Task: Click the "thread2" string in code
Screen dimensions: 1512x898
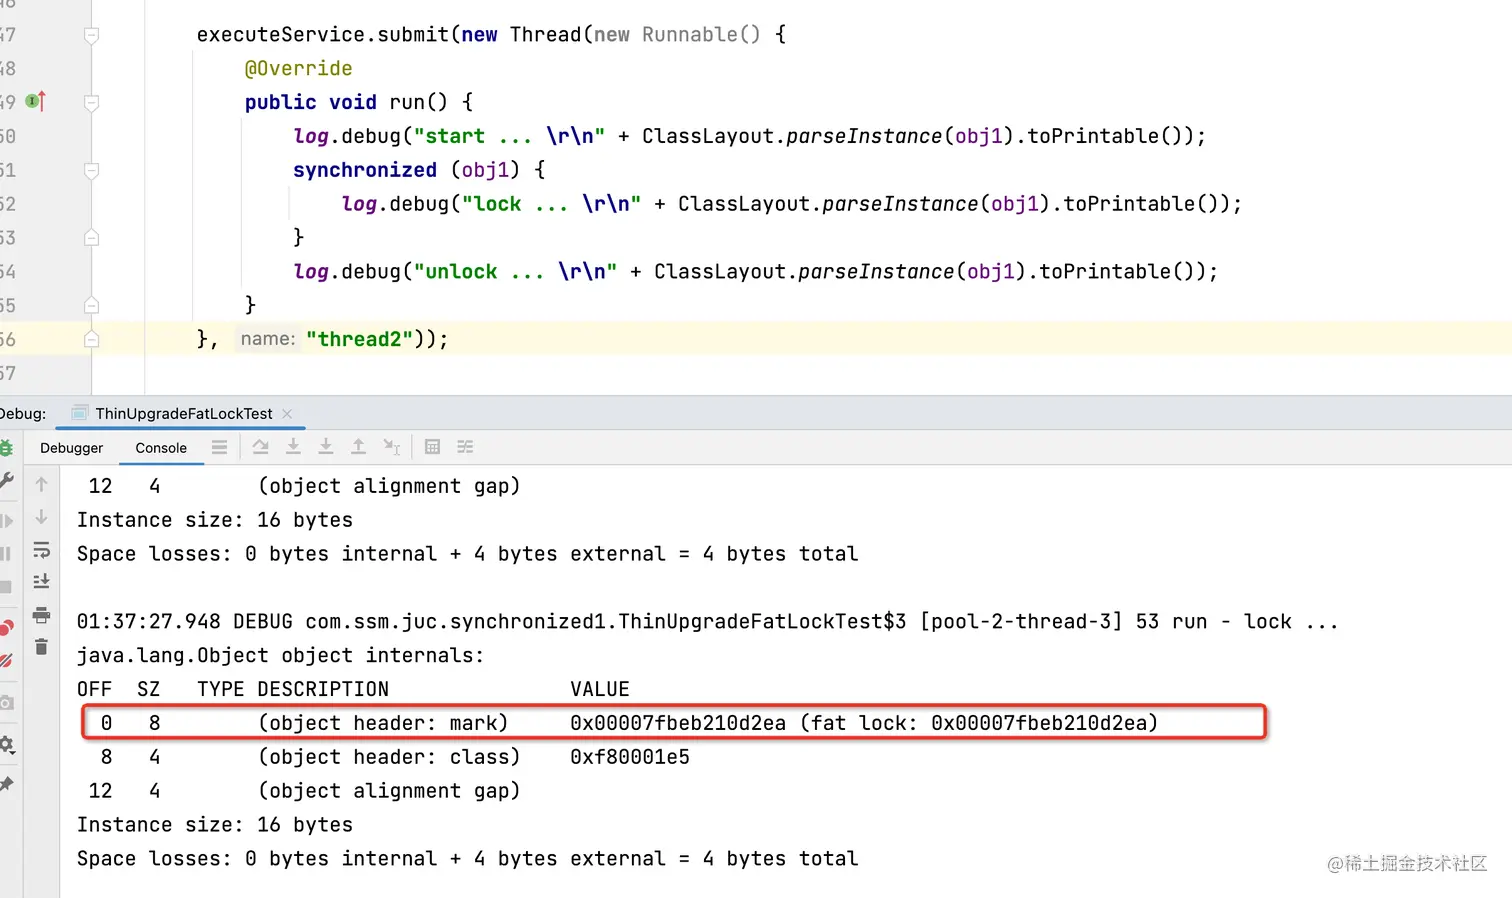Action: (x=359, y=339)
